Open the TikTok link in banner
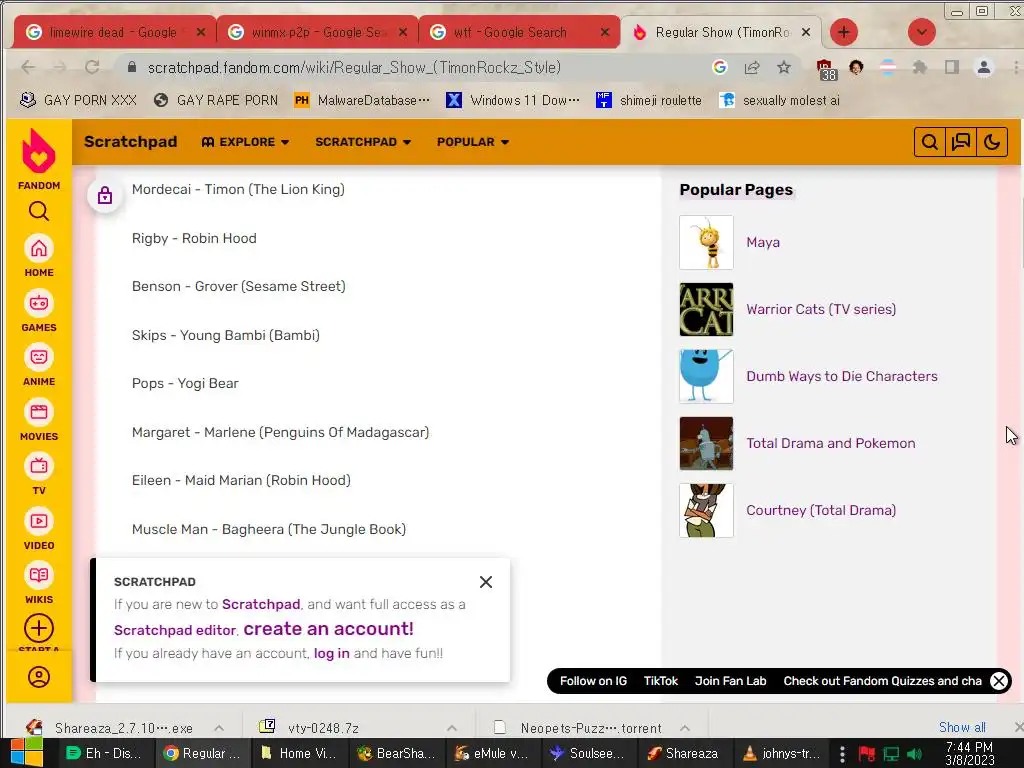The width and height of the screenshot is (1024, 768). 661,681
